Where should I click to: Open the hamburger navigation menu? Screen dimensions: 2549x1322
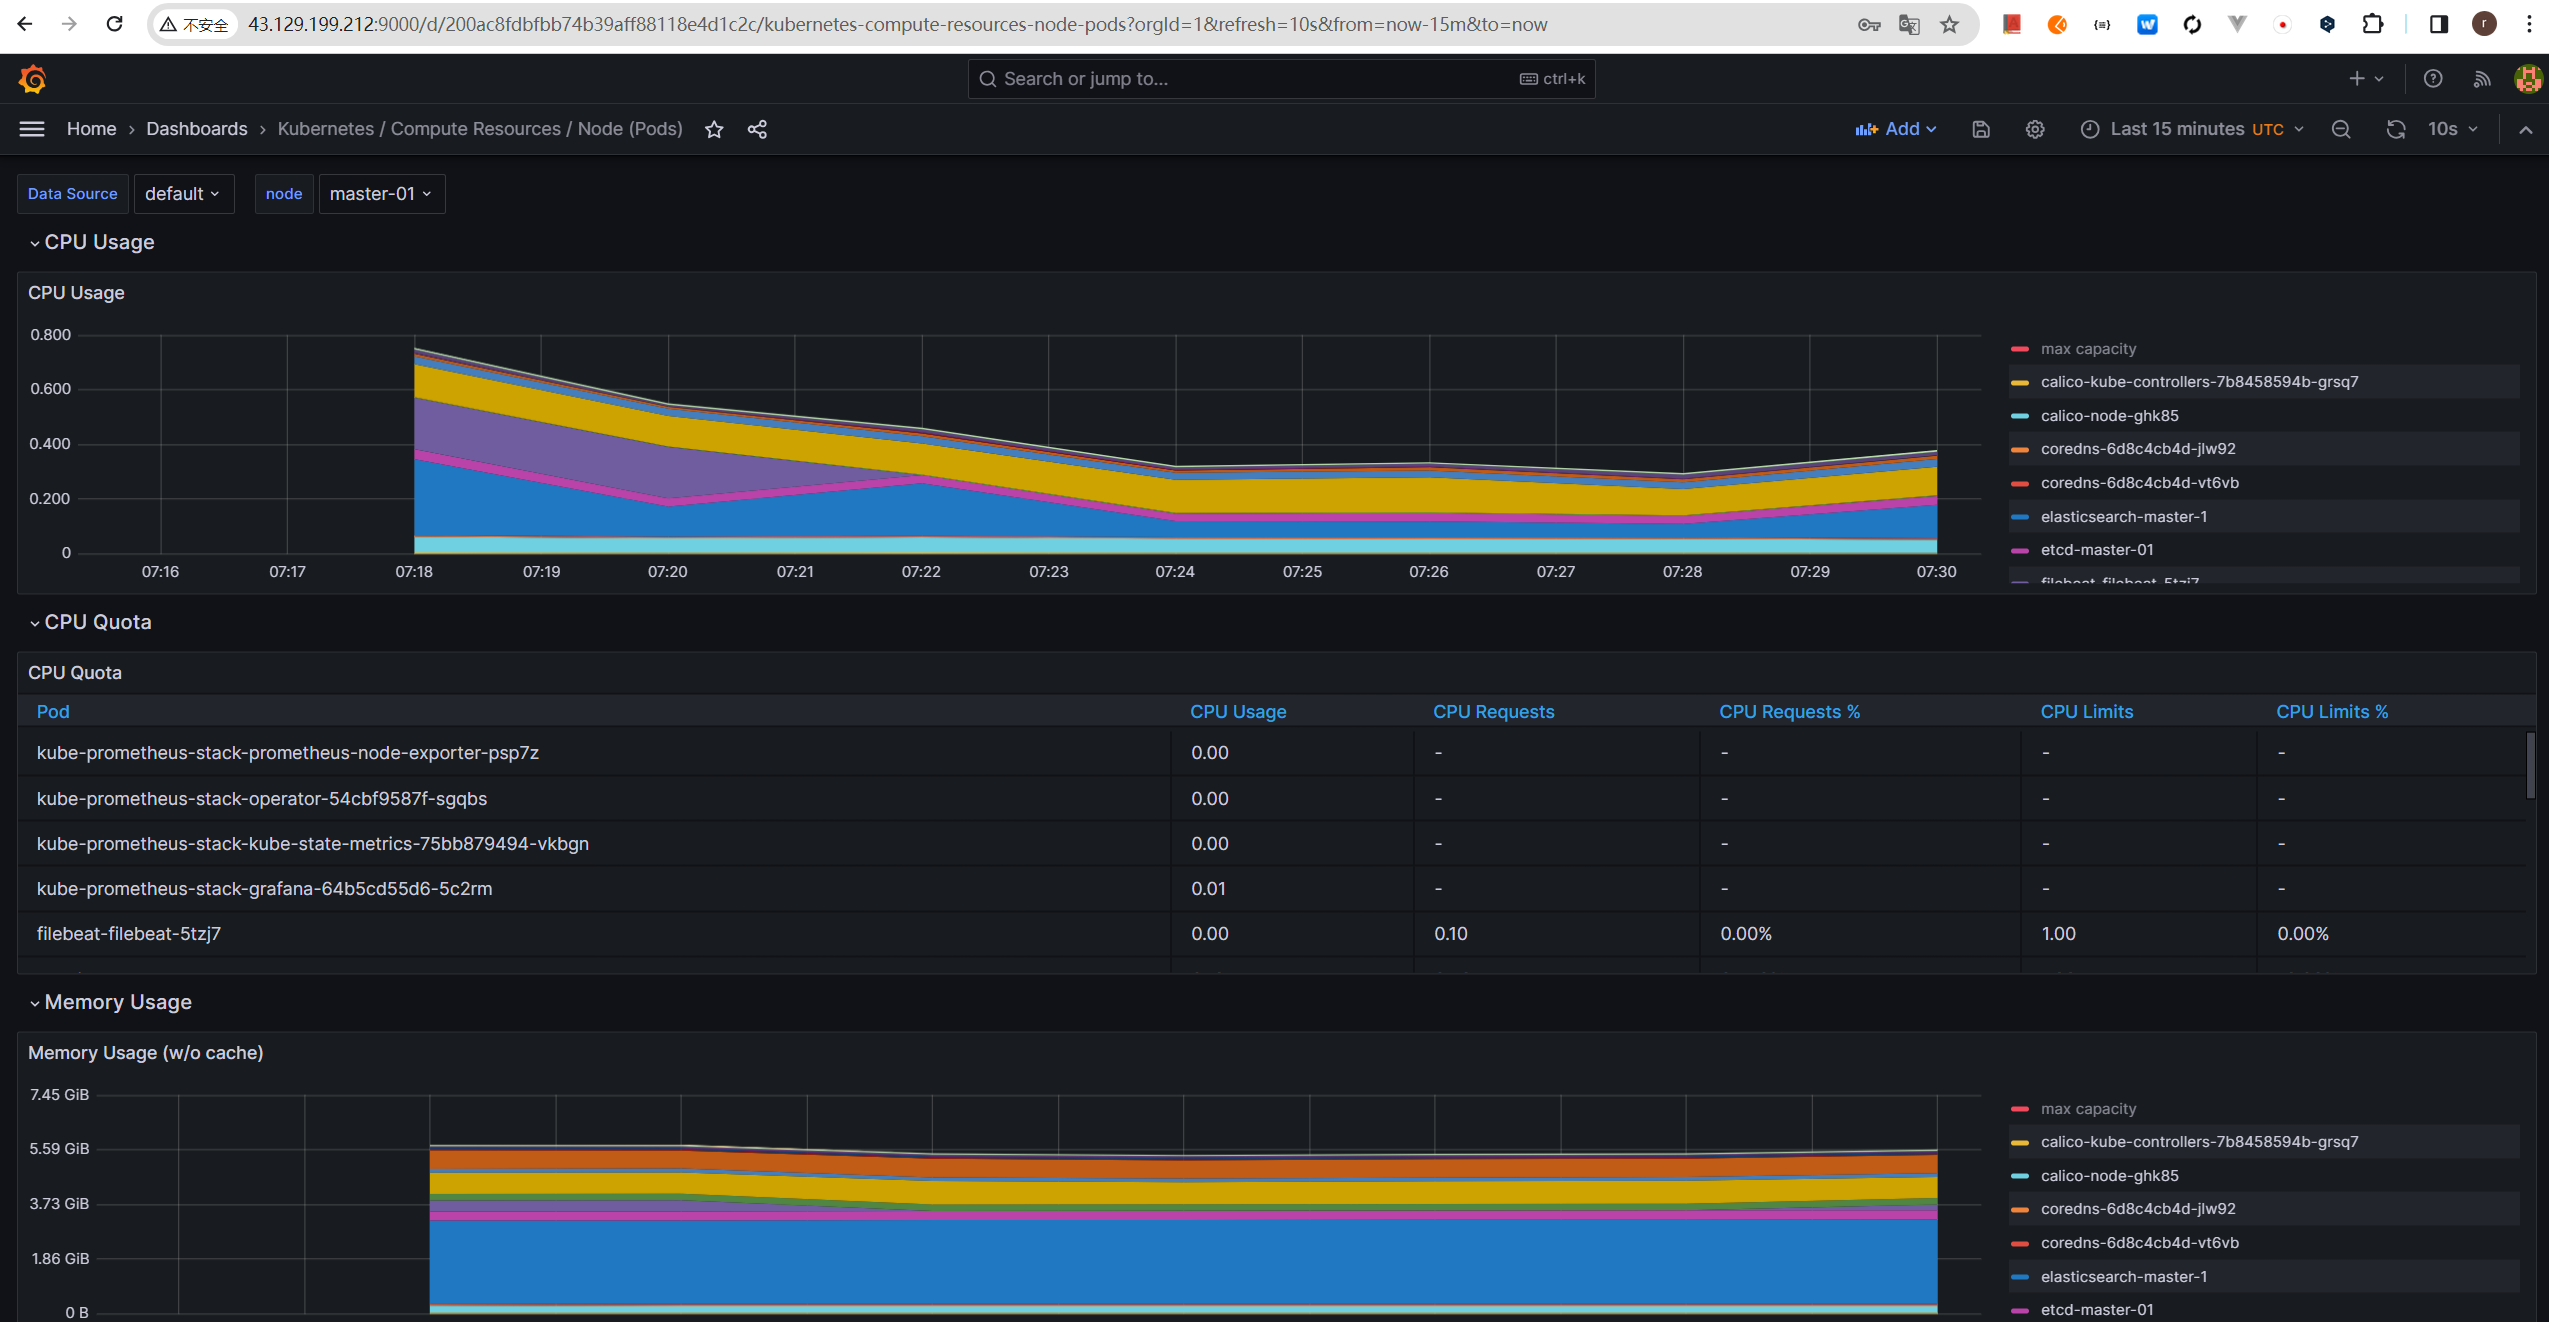coord(32,129)
